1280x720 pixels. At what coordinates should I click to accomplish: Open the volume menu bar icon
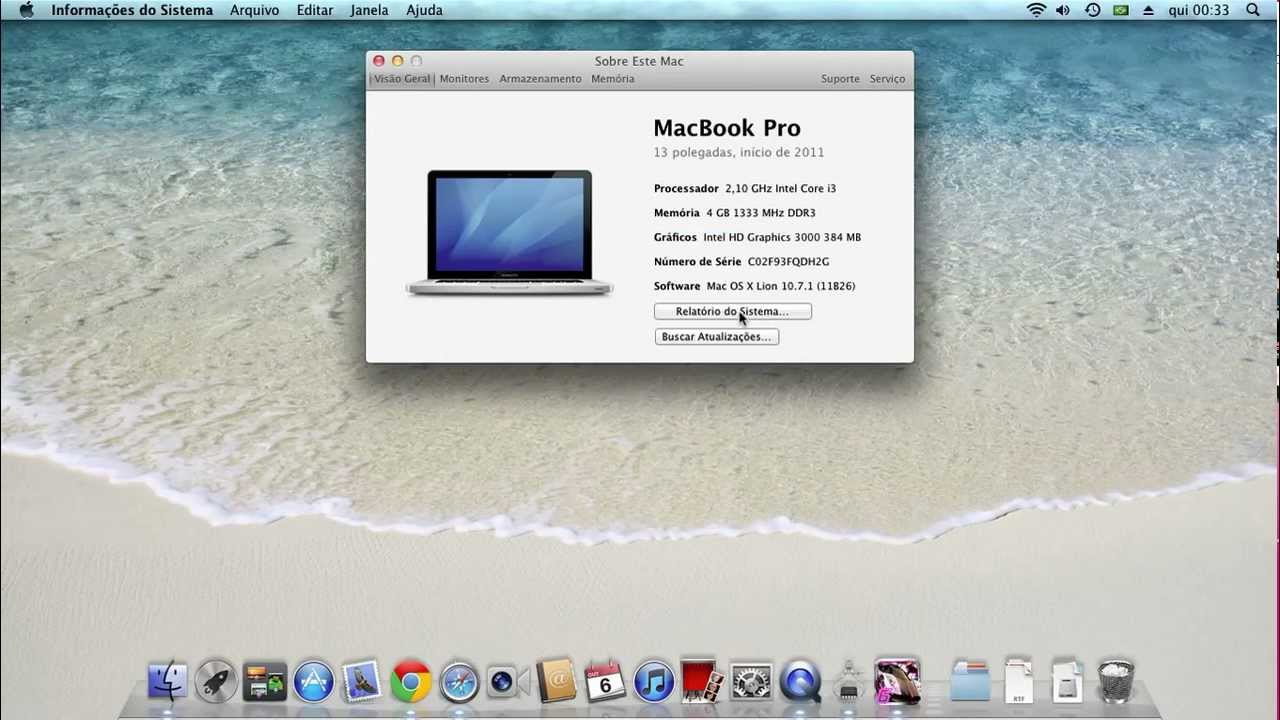pos(1063,10)
